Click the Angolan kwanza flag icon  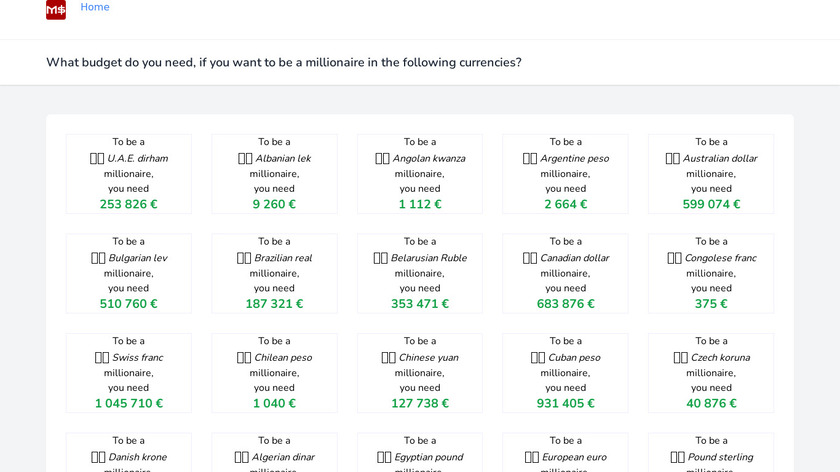382,158
